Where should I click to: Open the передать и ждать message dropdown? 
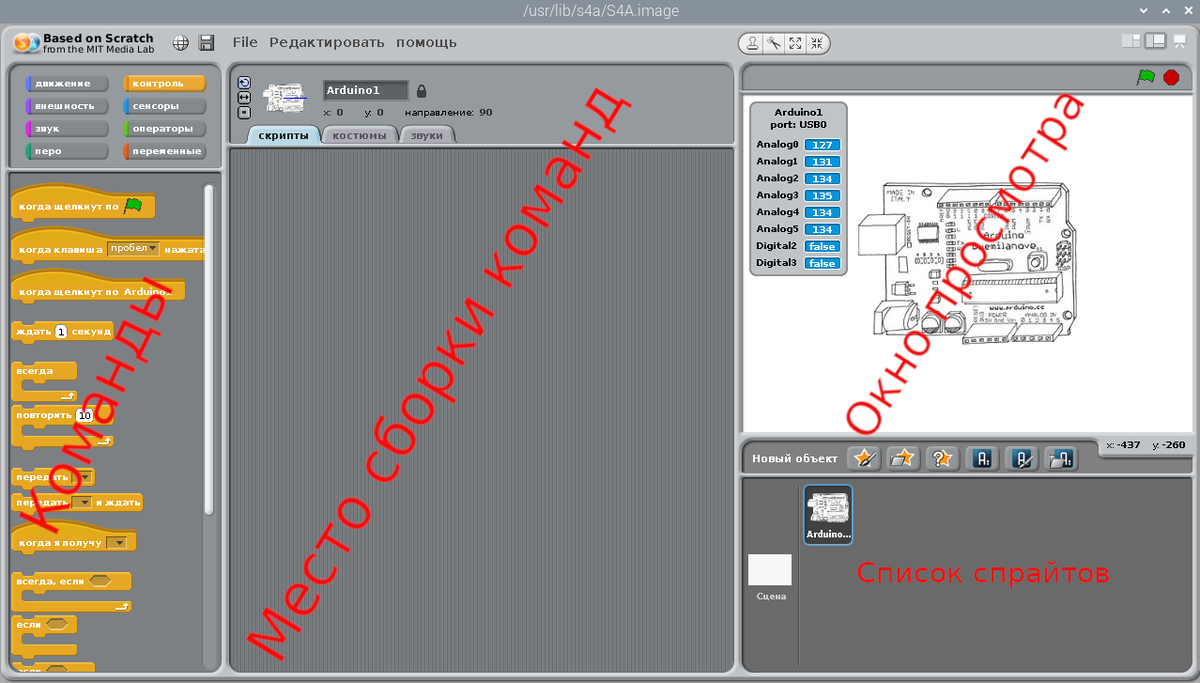pyautogui.click(x=84, y=502)
